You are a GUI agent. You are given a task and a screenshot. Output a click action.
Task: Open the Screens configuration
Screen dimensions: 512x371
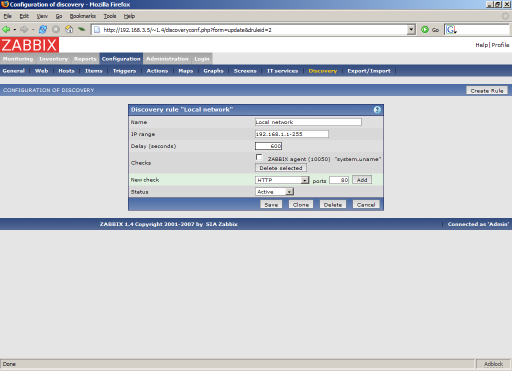pos(245,71)
